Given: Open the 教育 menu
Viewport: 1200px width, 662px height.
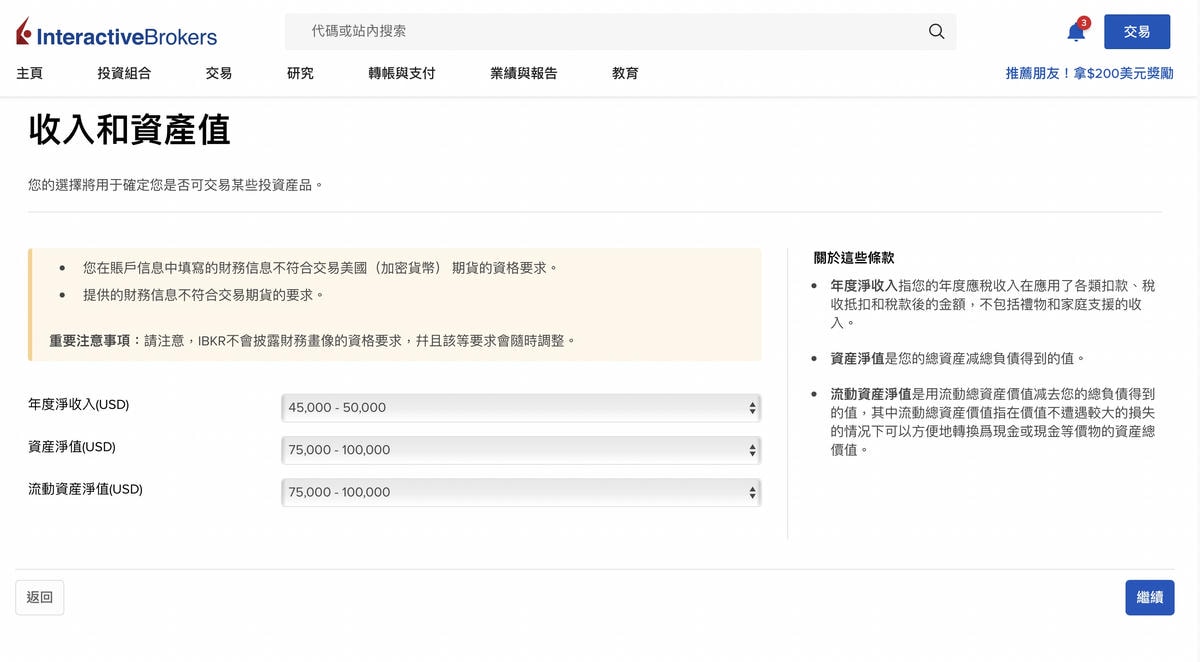Looking at the screenshot, I should click(x=625, y=73).
